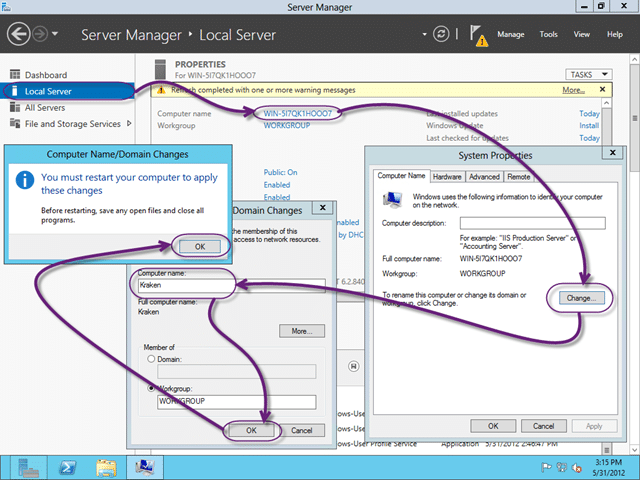Select the Workgroup radio button

pos(151,388)
